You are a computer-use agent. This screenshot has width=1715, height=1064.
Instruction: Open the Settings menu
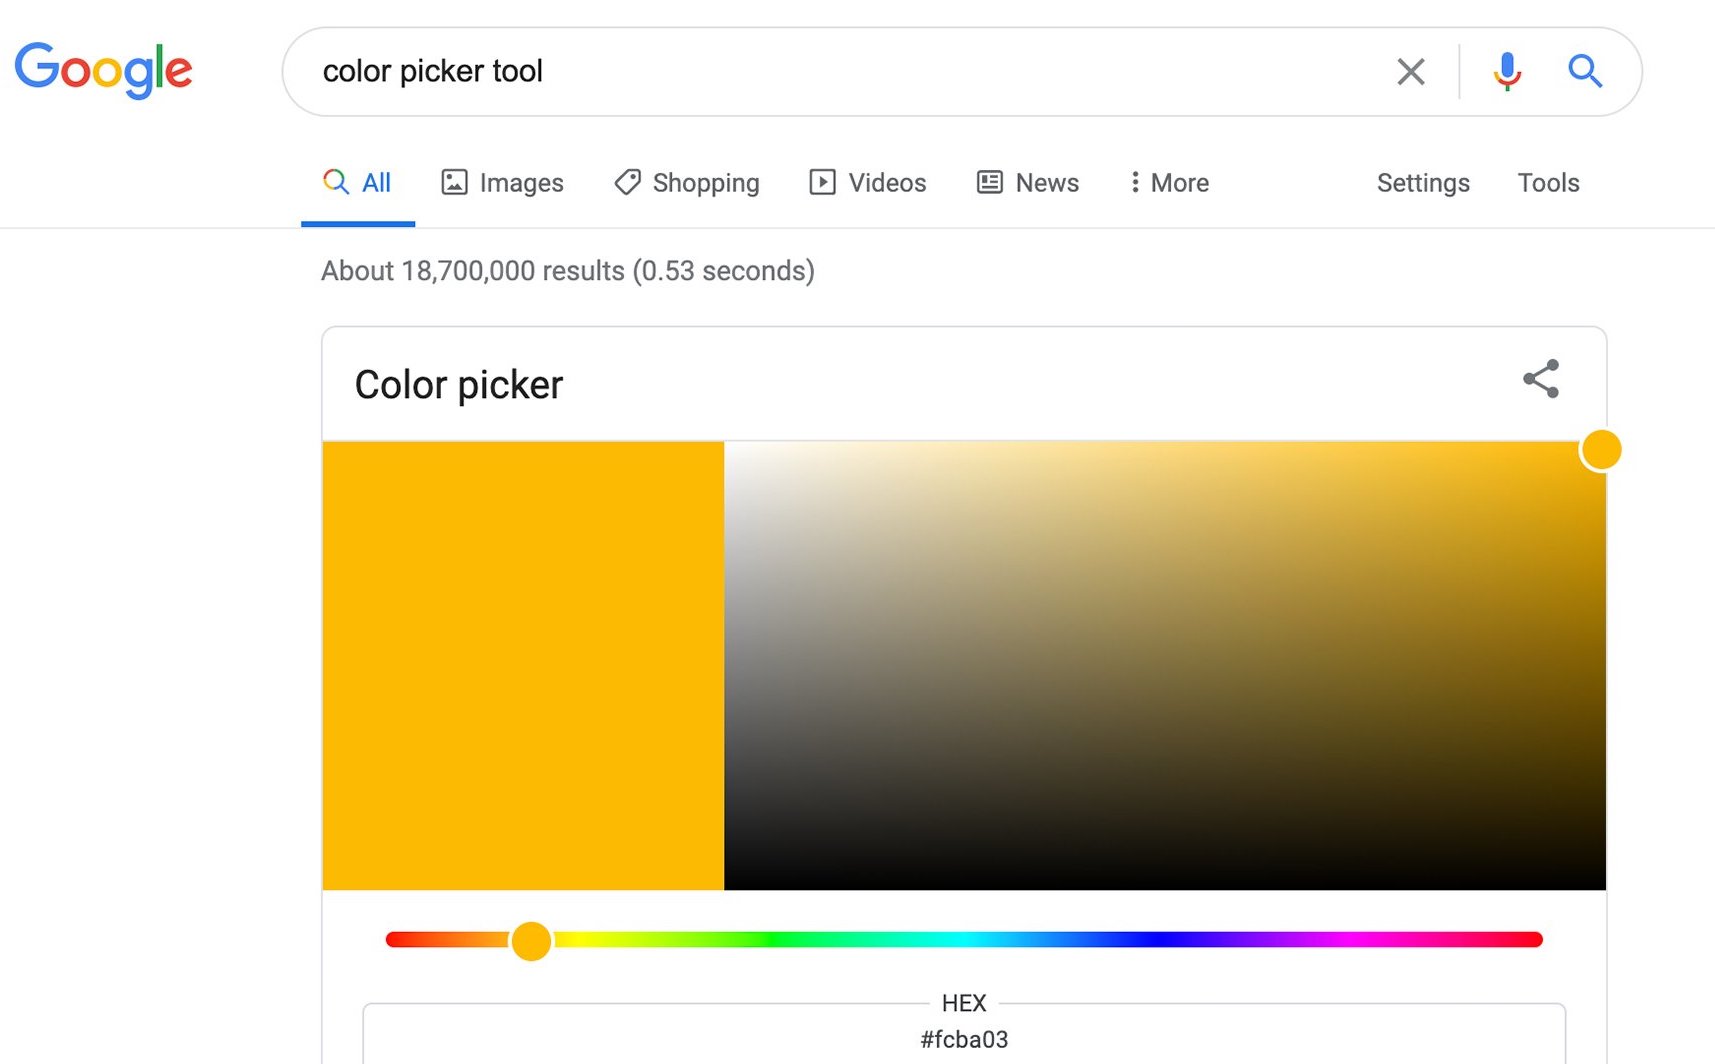point(1422,183)
